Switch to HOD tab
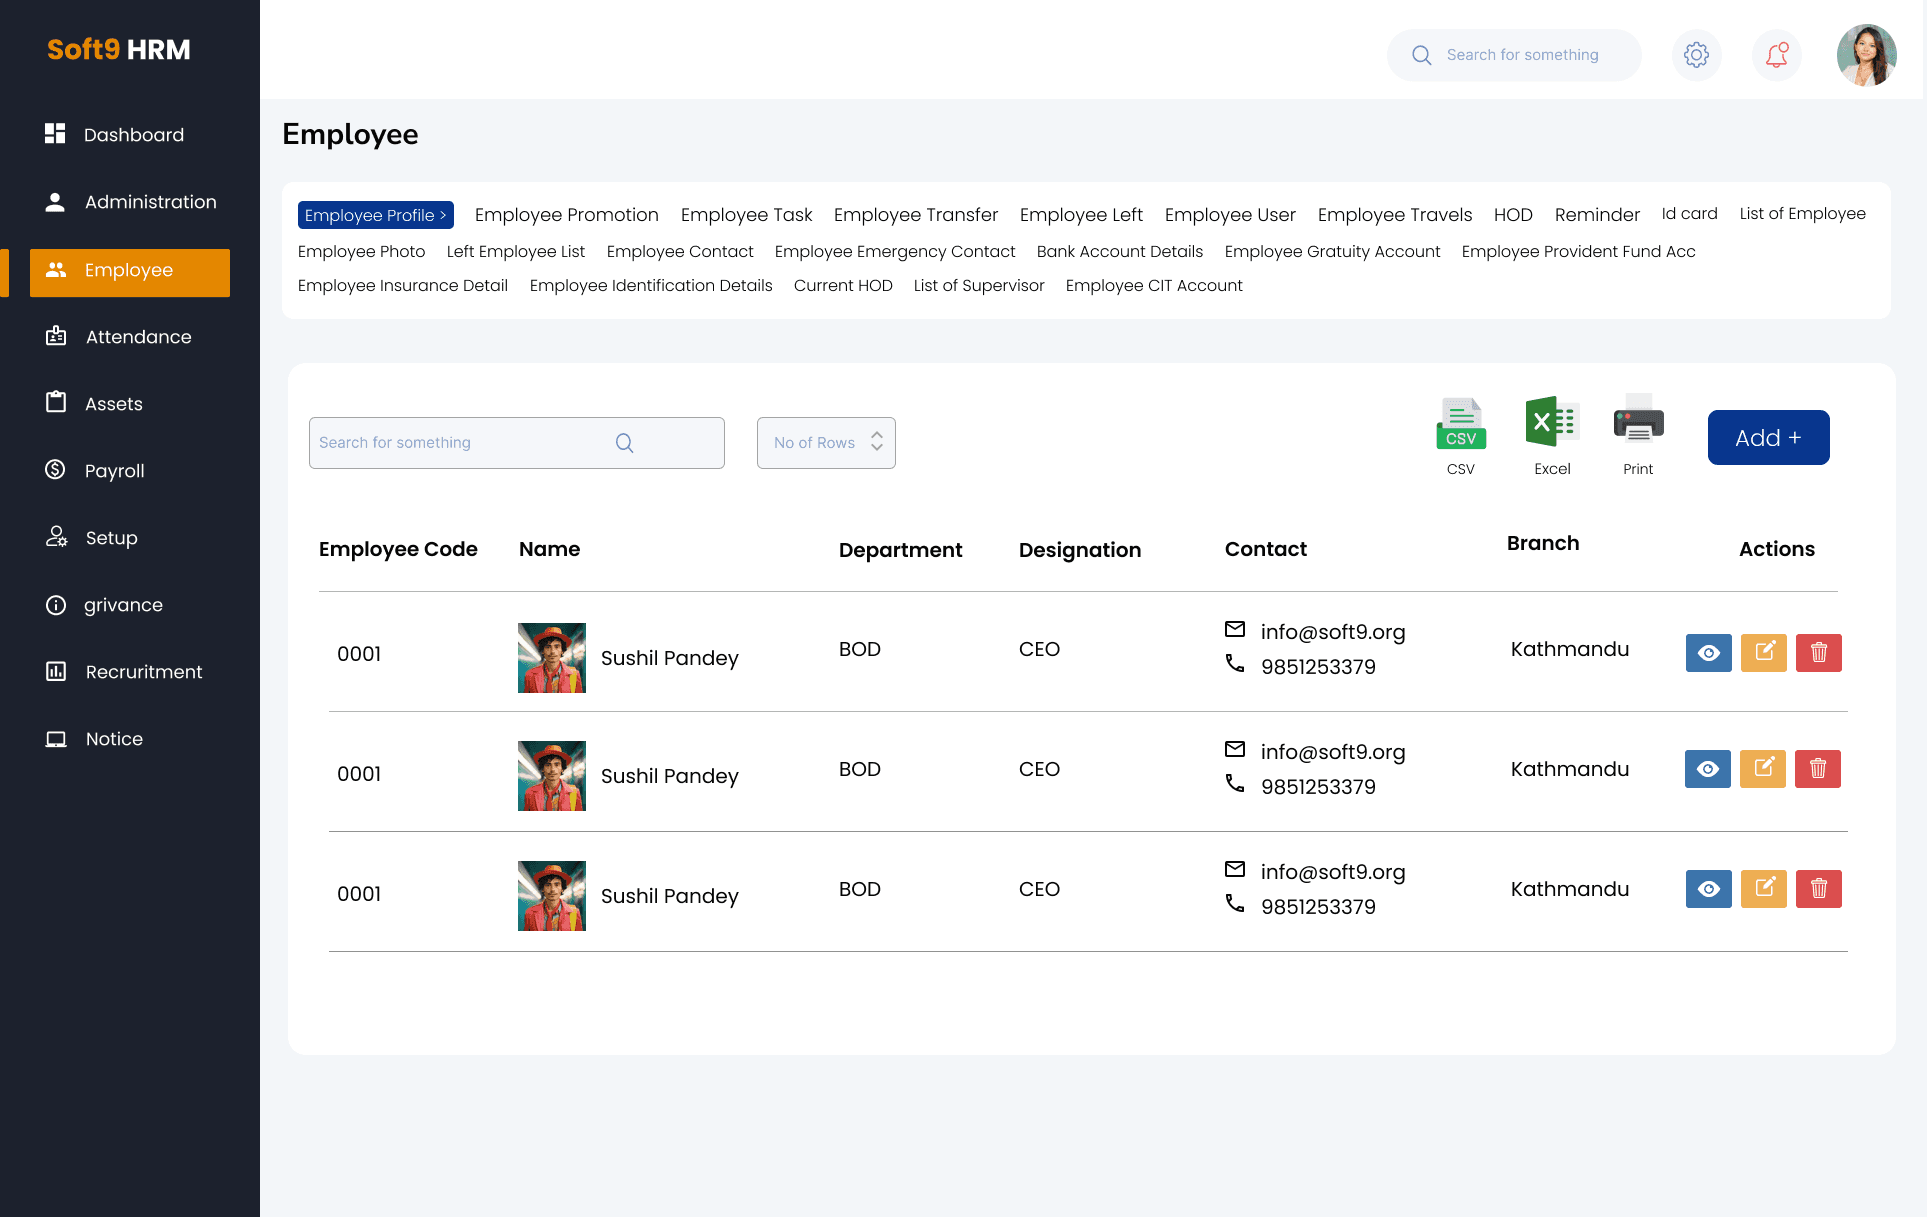This screenshot has width=1927, height=1217. pyautogui.click(x=1513, y=215)
